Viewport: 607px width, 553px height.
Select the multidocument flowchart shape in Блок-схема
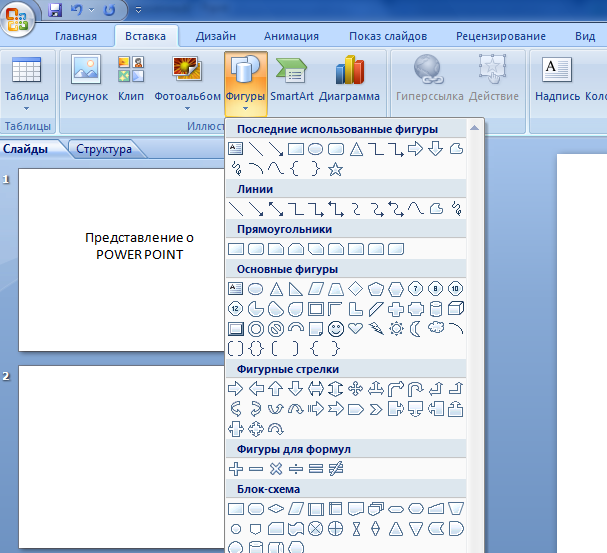click(x=376, y=509)
